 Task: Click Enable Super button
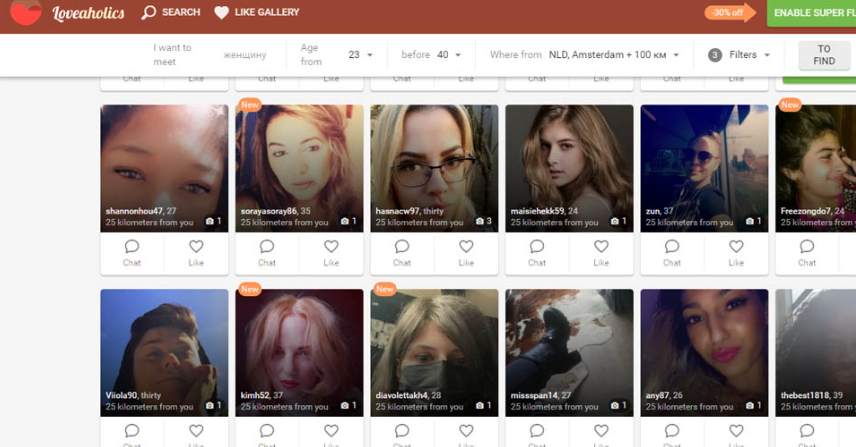point(810,13)
